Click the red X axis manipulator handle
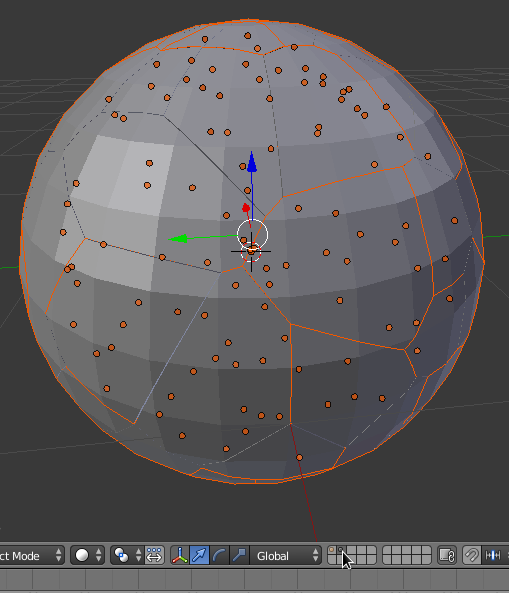 pos(246,208)
